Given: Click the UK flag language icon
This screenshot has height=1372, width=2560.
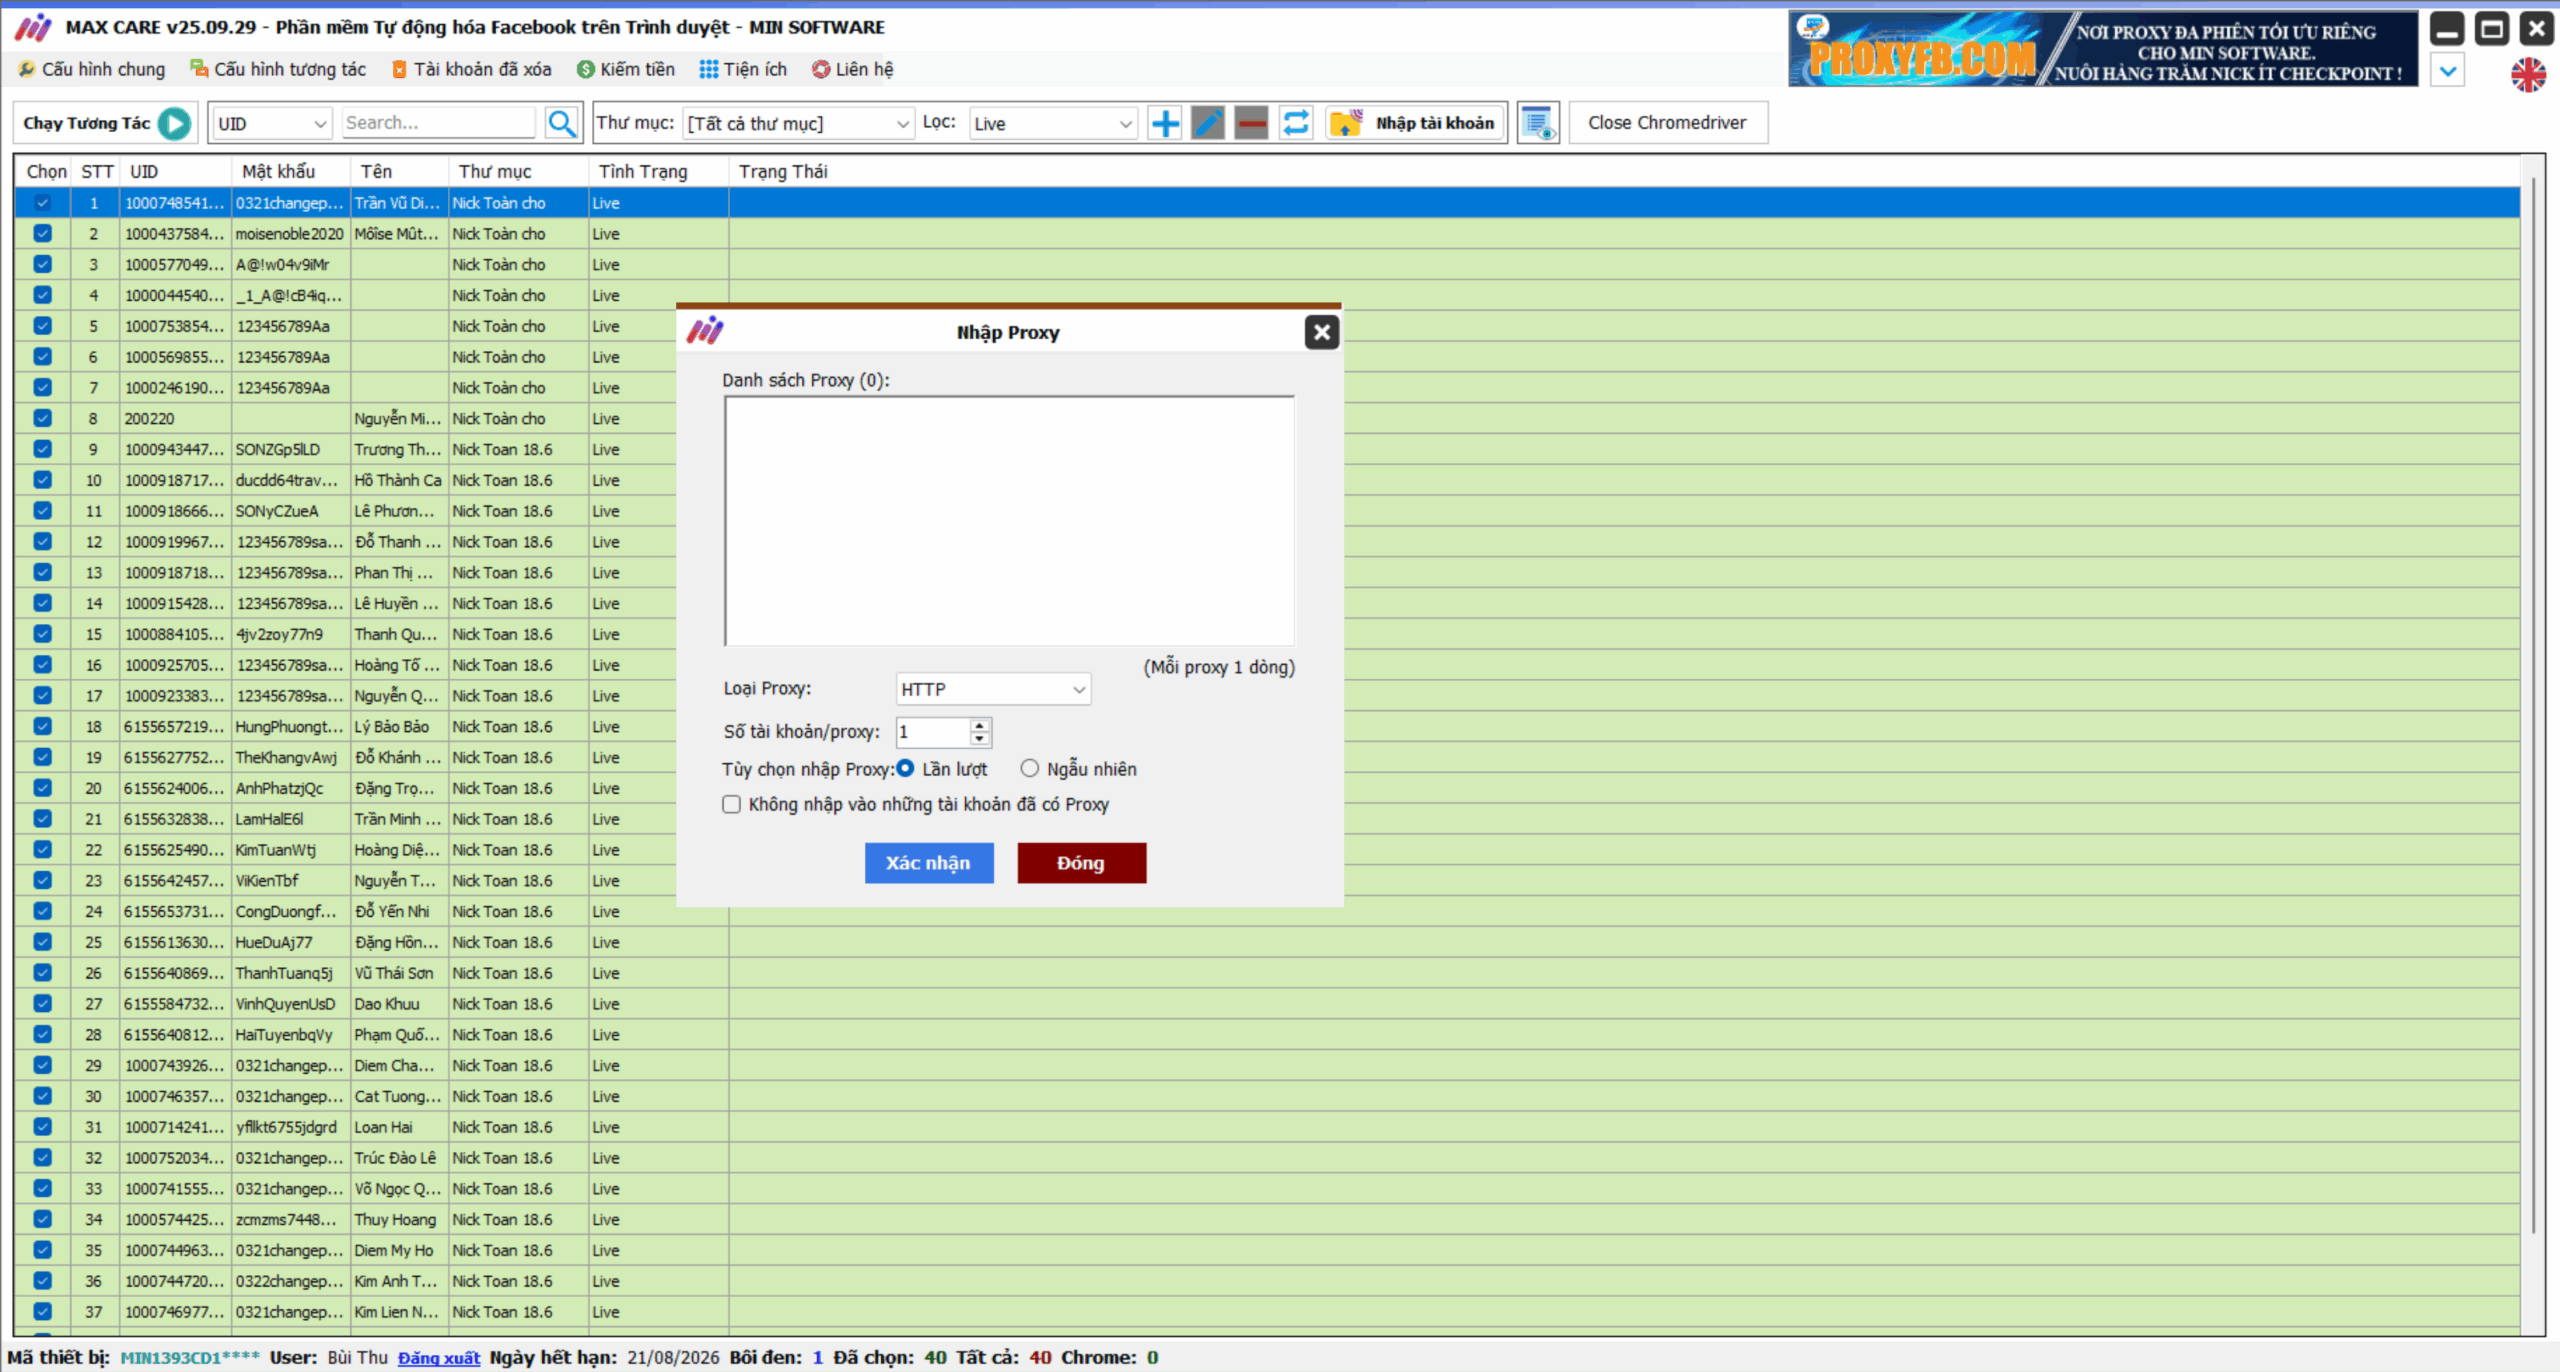Looking at the screenshot, I should [2528, 74].
